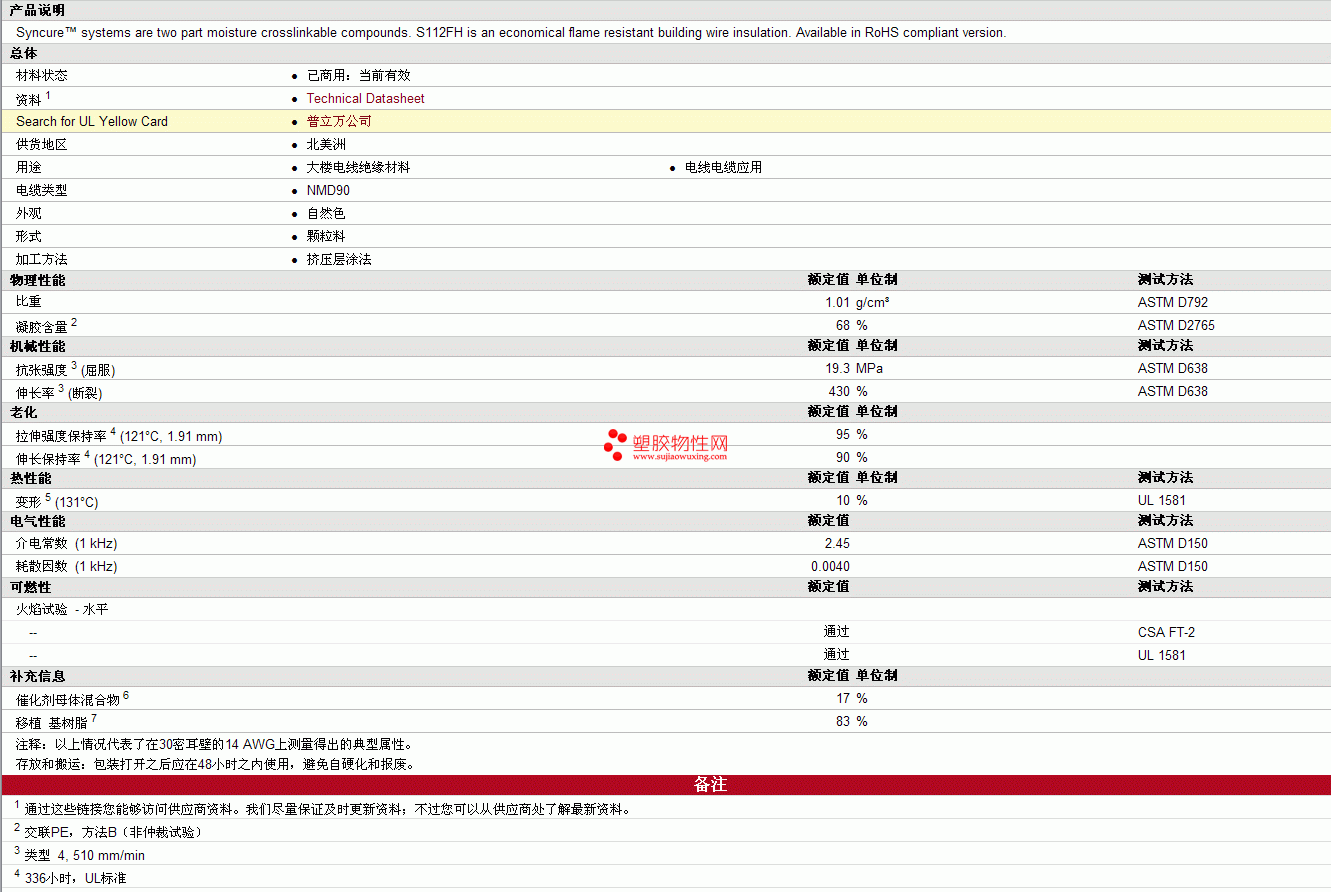
Task: Select the '火焰试验 - 水平' row label
Action: (62, 609)
